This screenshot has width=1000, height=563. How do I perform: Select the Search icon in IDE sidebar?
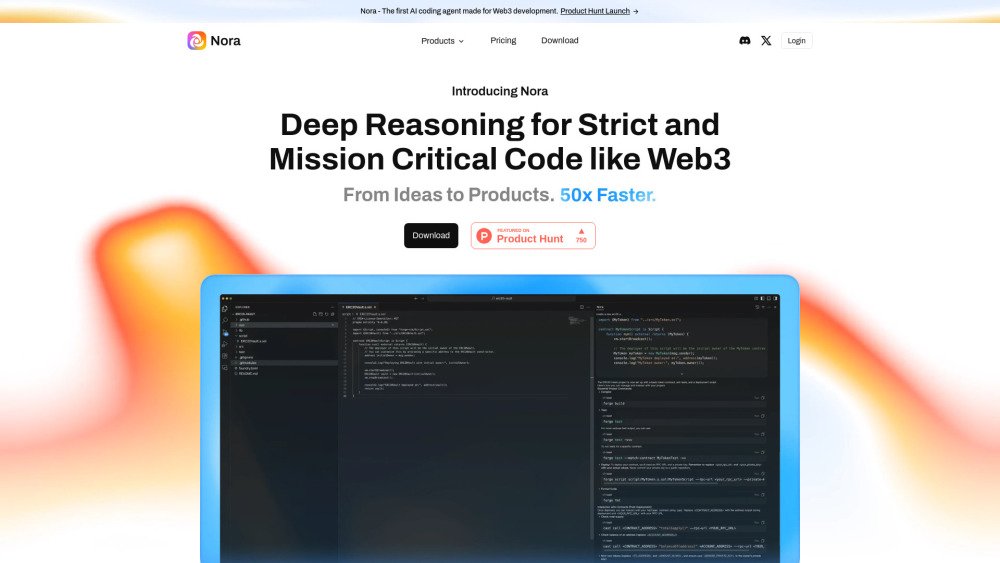pos(225,320)
